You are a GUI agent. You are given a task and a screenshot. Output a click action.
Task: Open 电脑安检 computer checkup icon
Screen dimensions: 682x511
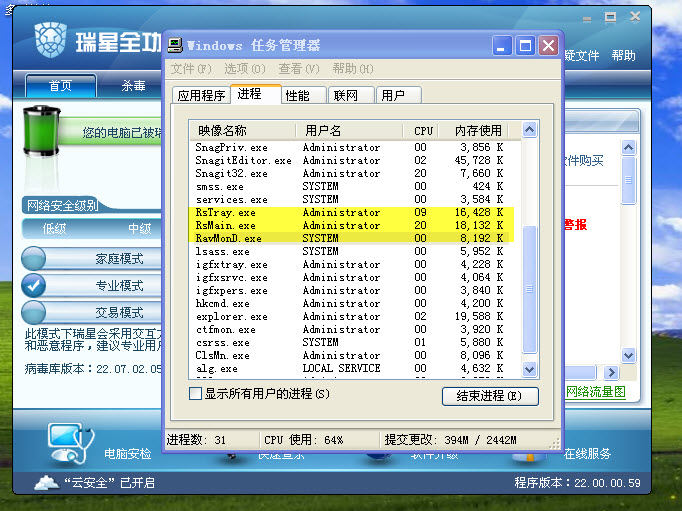(x=71, y=443)
